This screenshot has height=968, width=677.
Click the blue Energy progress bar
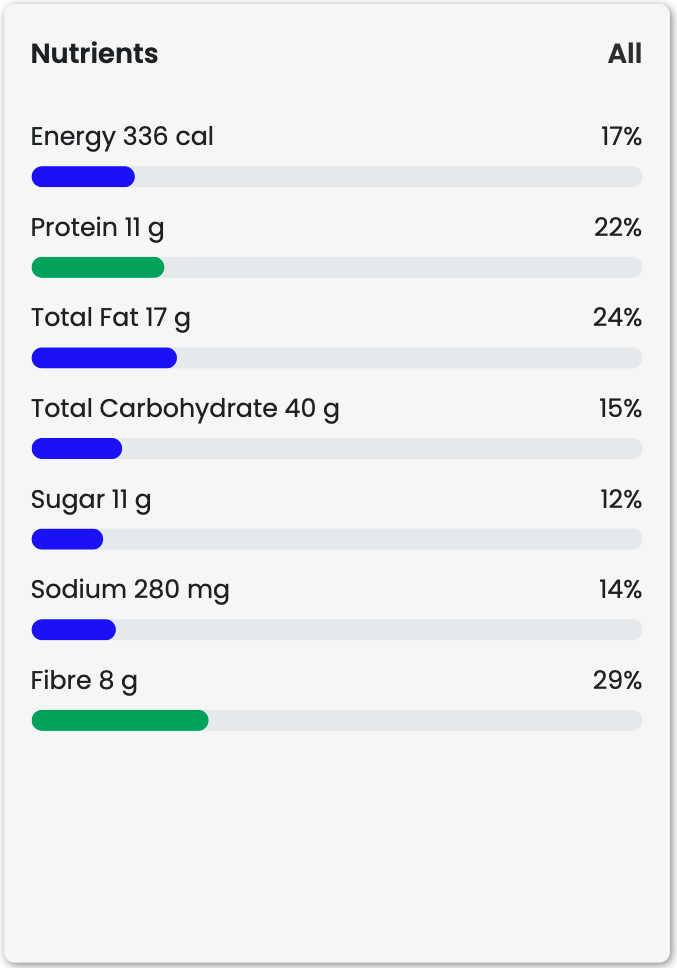(84, 177)
